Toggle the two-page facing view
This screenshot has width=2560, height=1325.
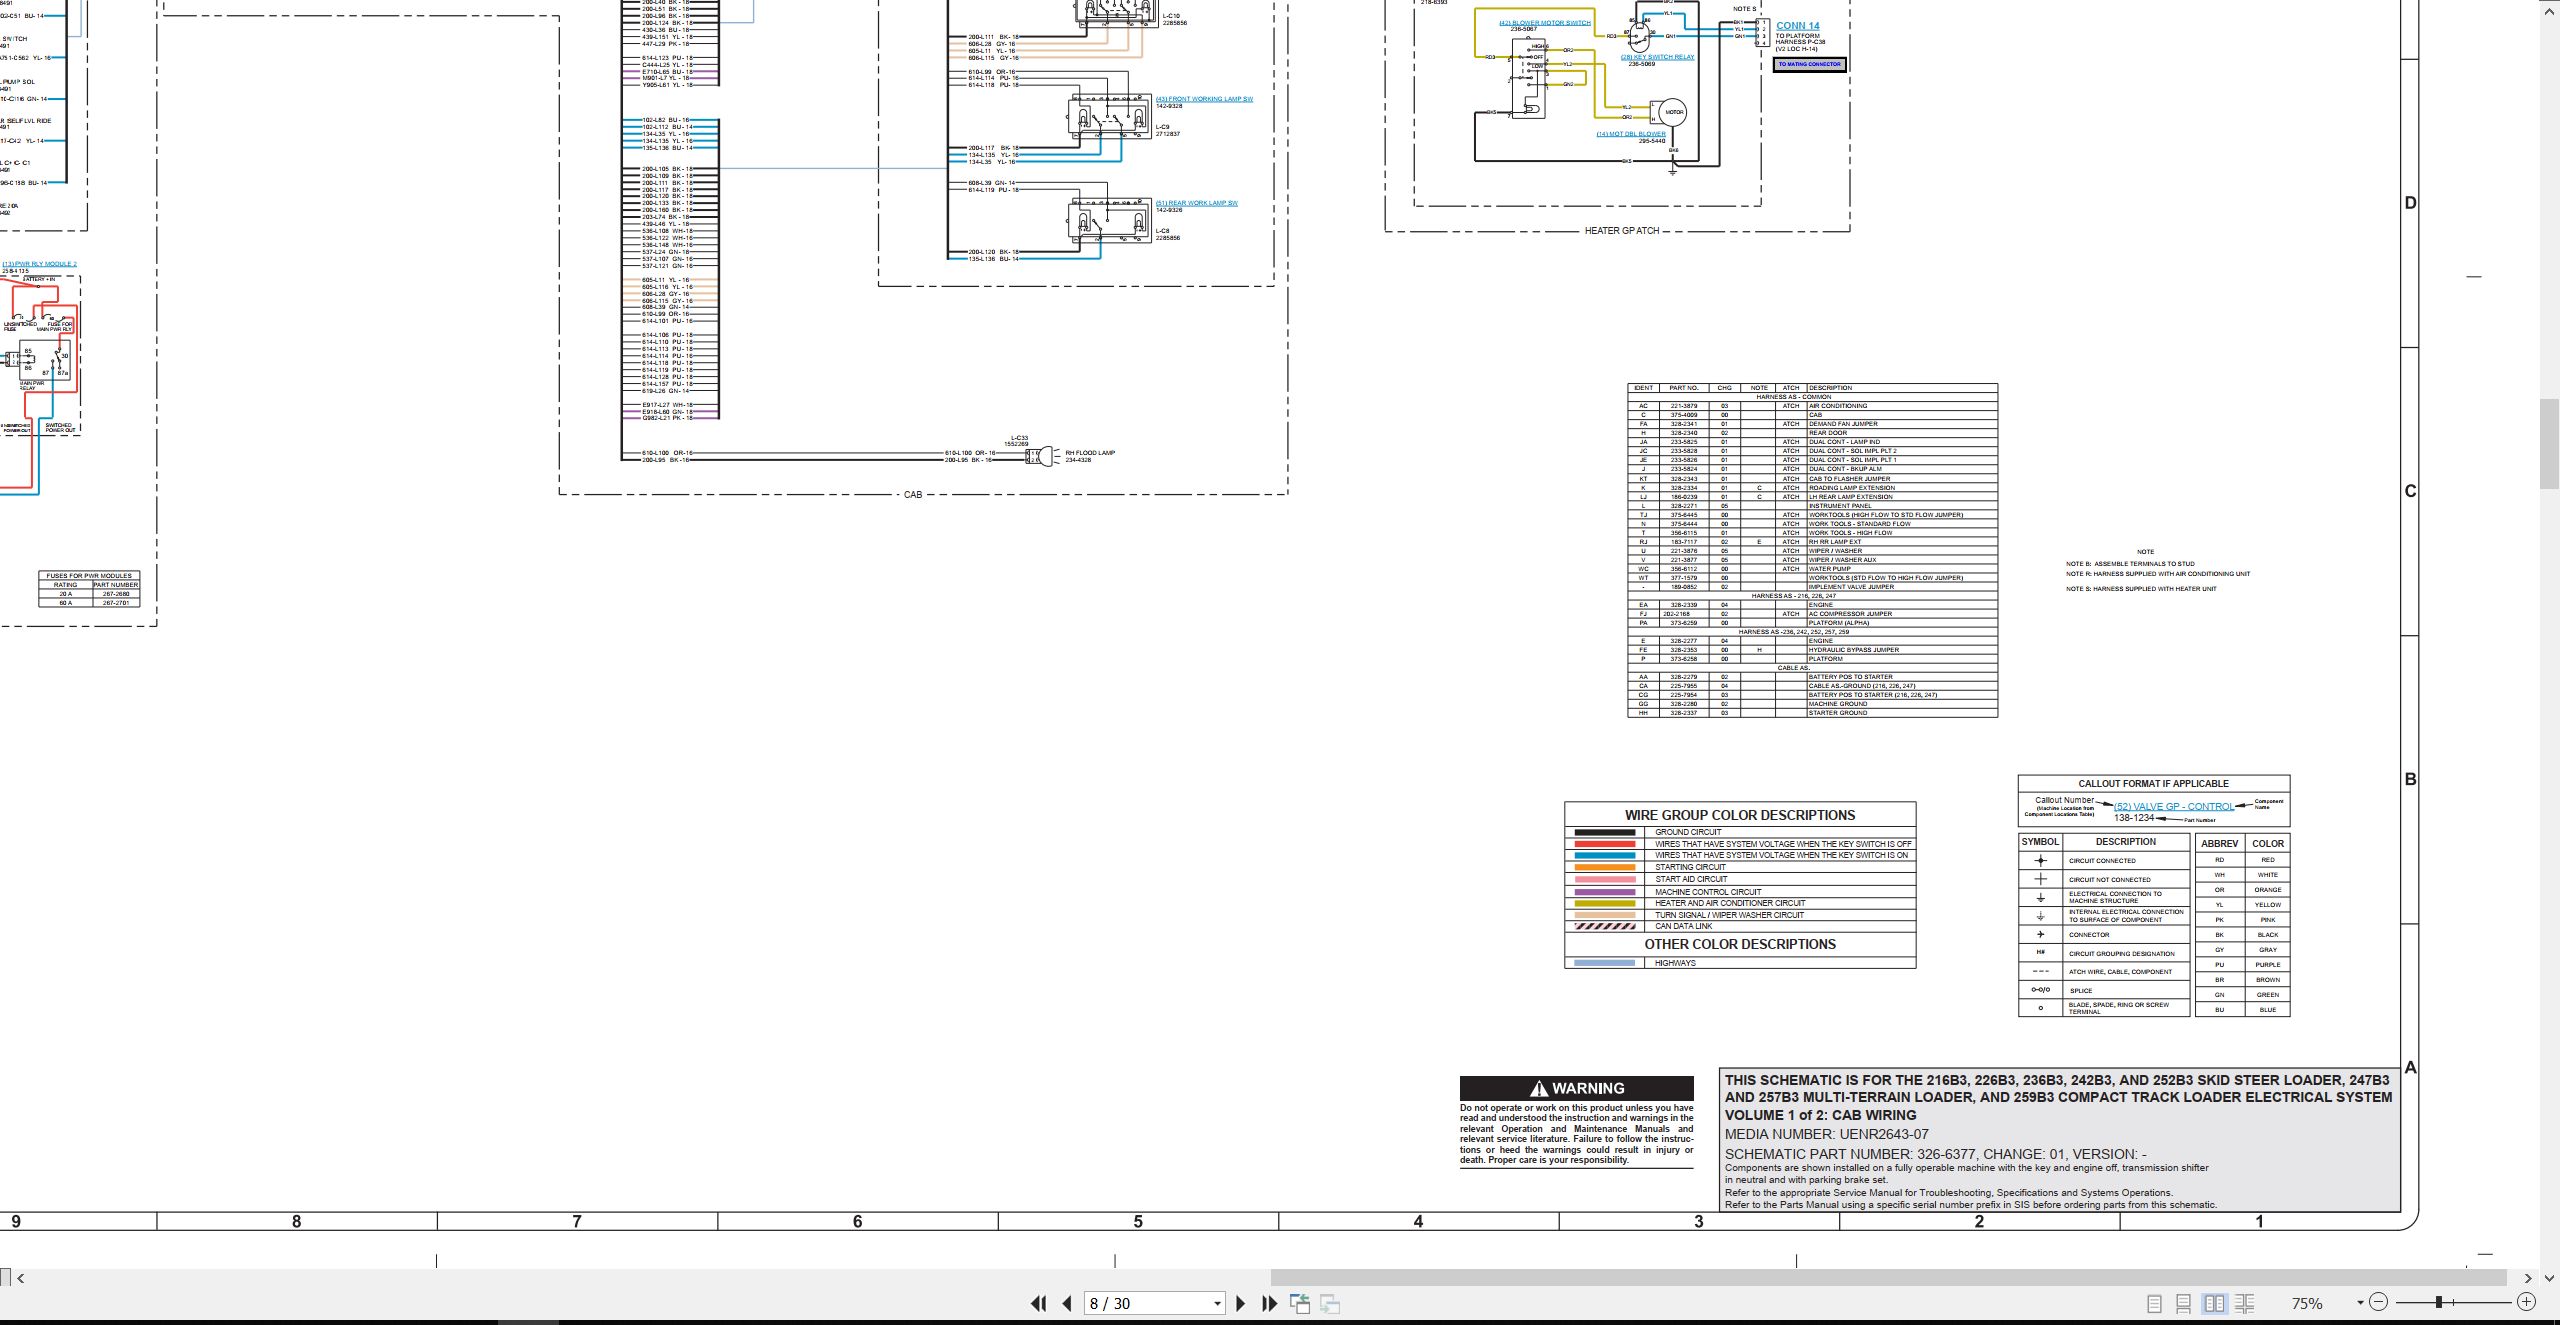(x=2215, y=1303)
